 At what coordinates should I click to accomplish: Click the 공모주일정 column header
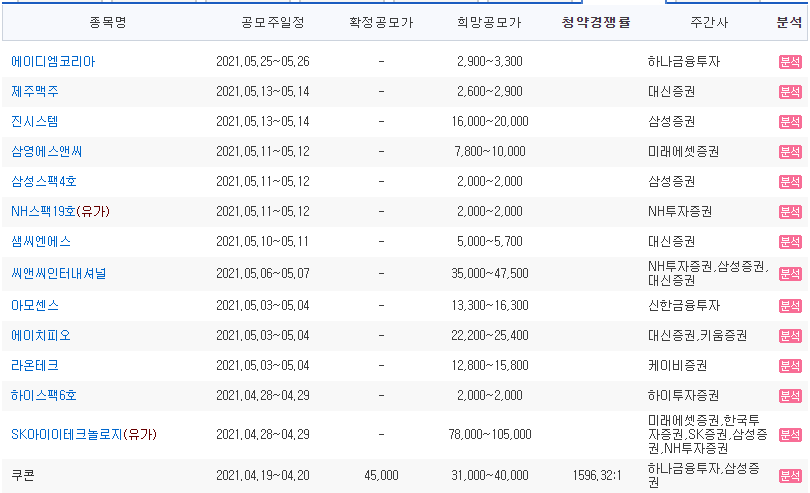point(273,22)
